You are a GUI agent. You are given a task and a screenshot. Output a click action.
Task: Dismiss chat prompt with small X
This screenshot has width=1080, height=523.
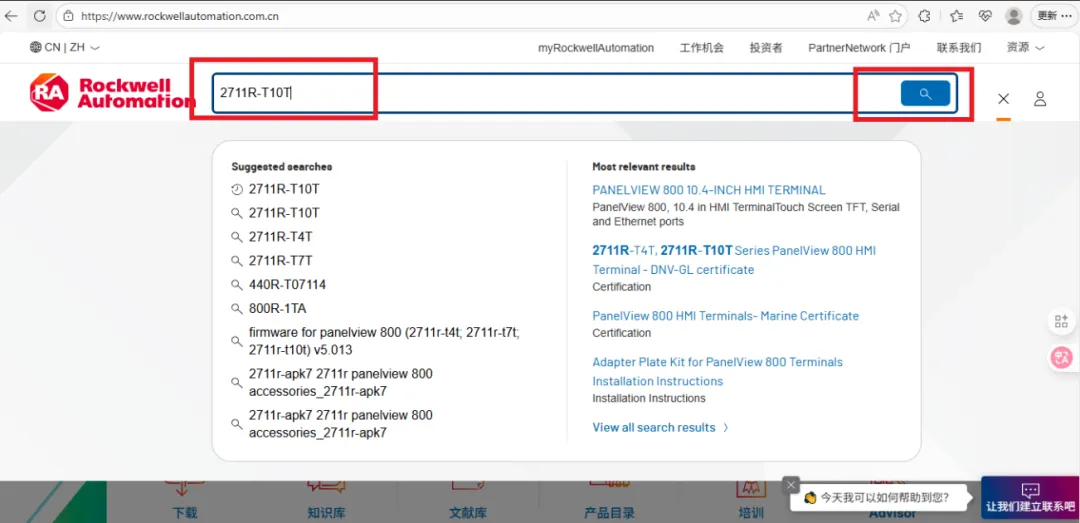click(x=791, y=484)
